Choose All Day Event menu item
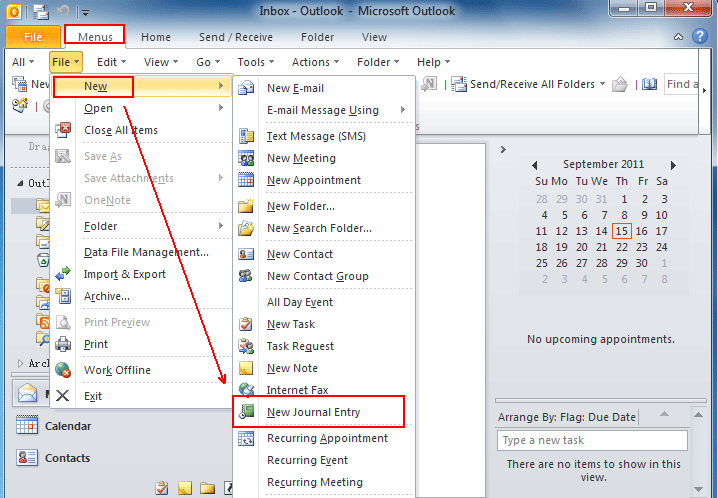This screenshot has width=718, height=498. (324, 303)
